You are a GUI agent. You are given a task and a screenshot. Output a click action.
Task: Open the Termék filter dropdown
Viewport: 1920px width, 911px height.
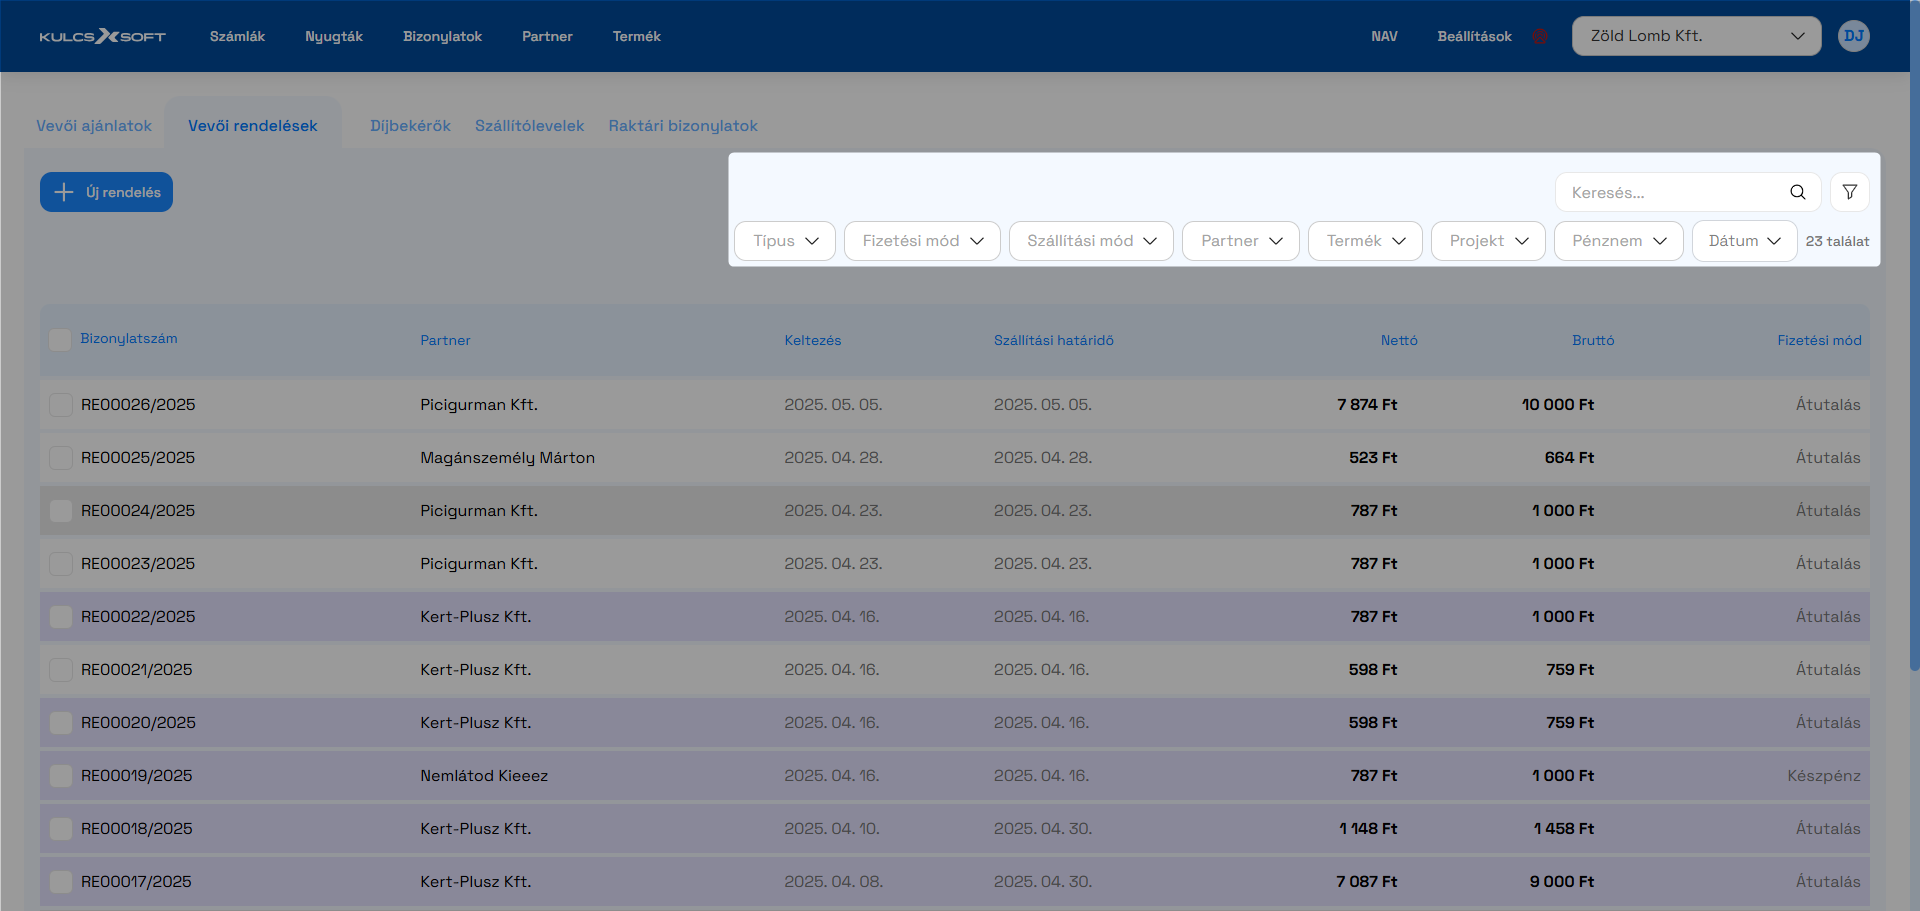tap(1365, 241)
